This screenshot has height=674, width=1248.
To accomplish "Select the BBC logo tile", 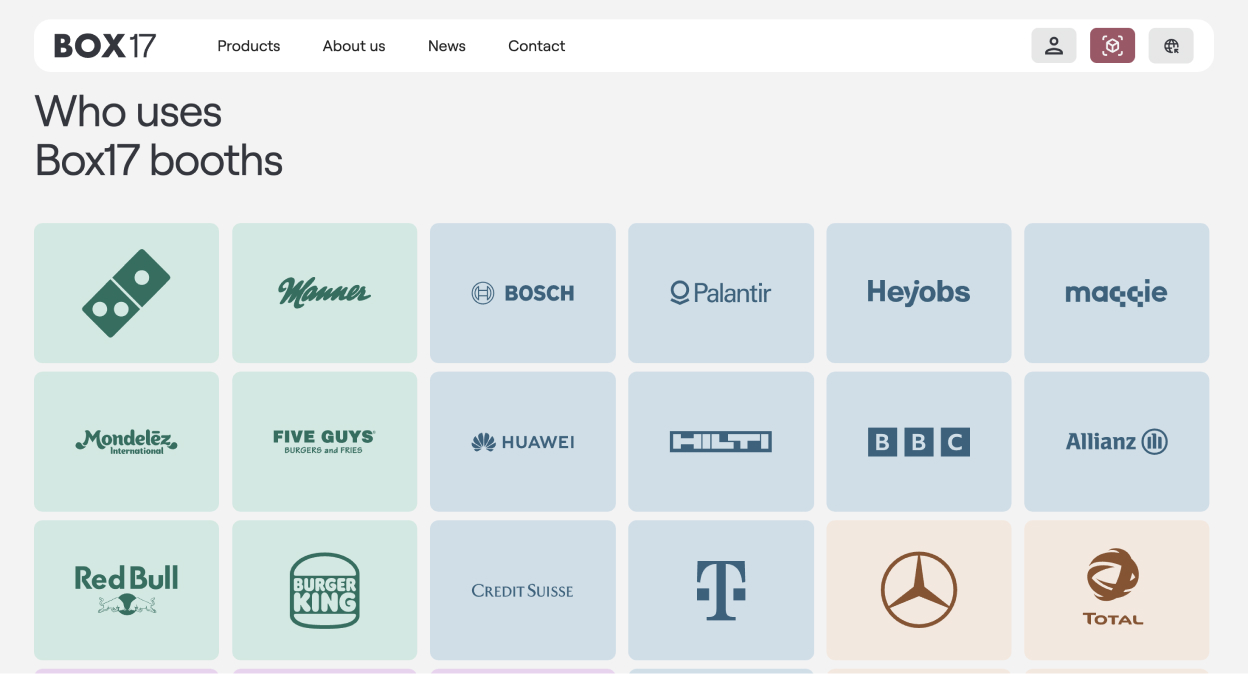I will point(919,442).
